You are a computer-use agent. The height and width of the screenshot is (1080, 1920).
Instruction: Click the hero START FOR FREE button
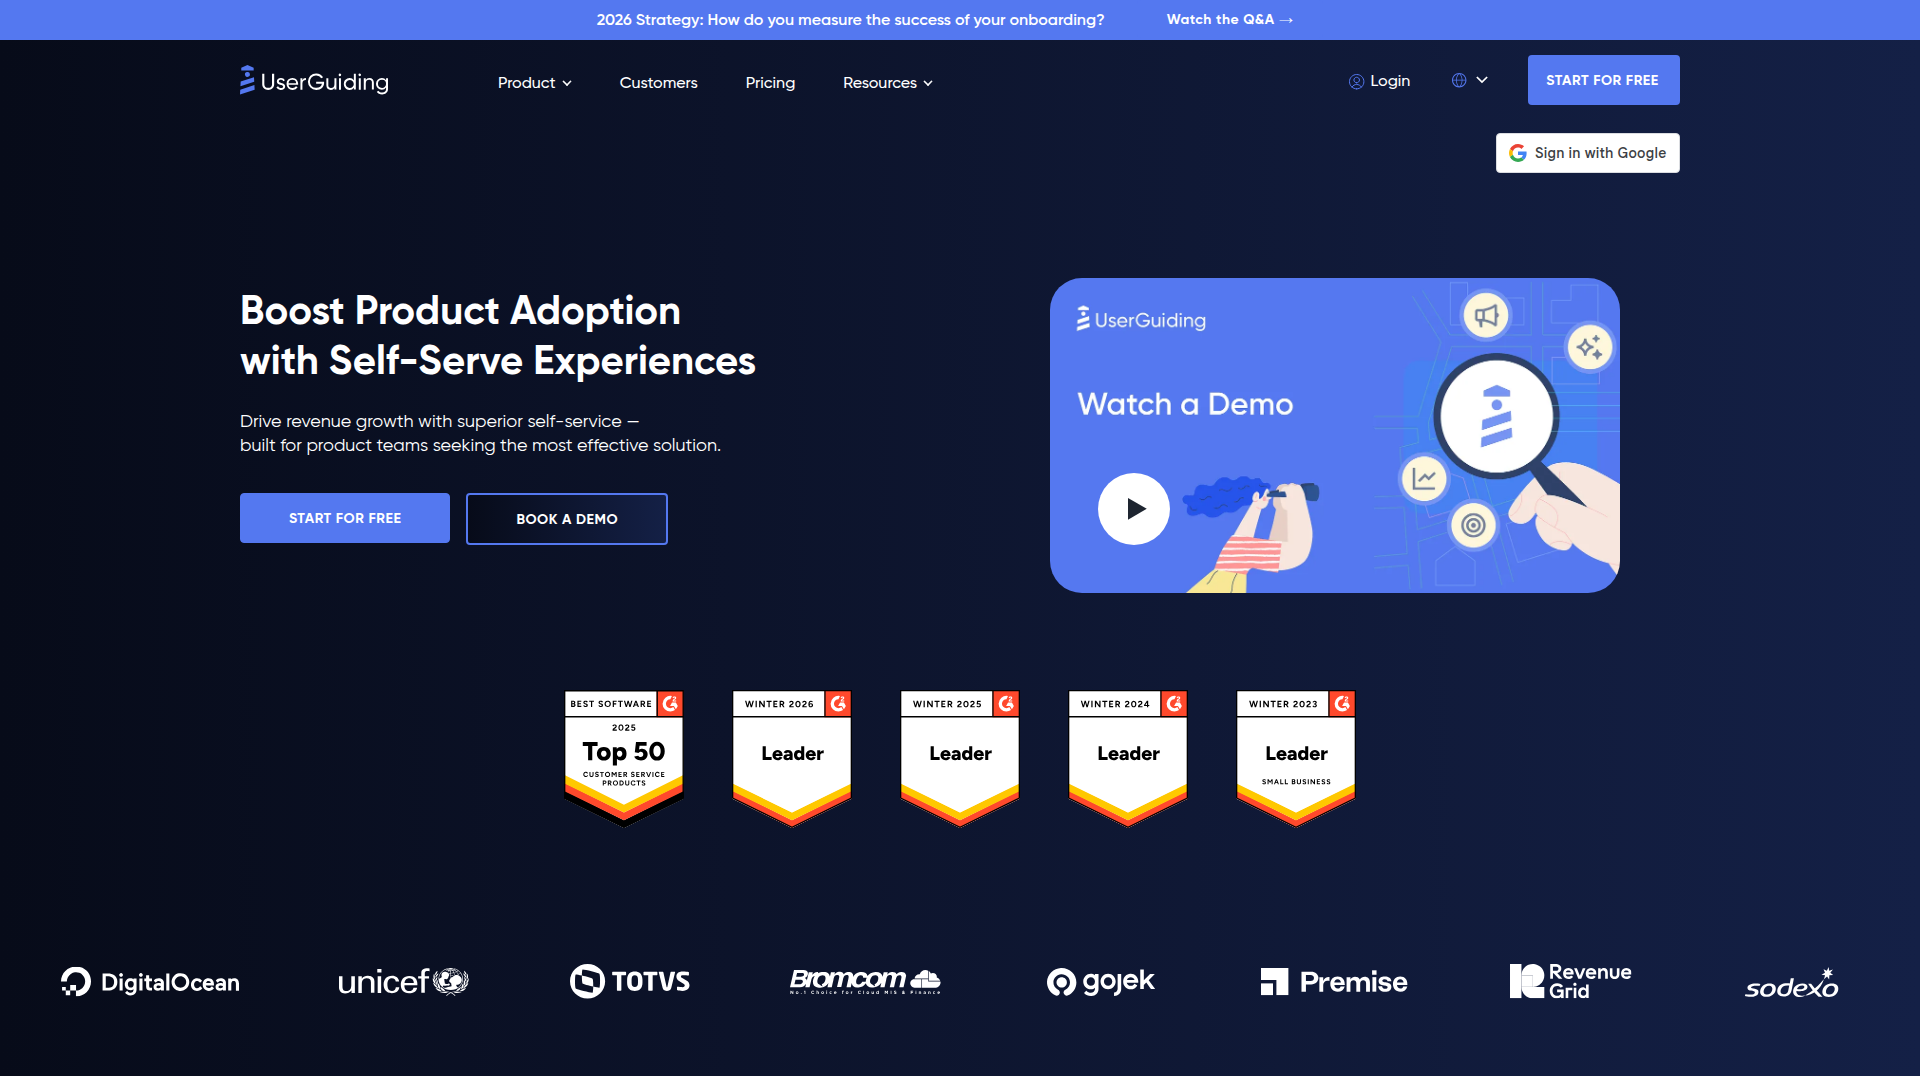click(345, 518)
